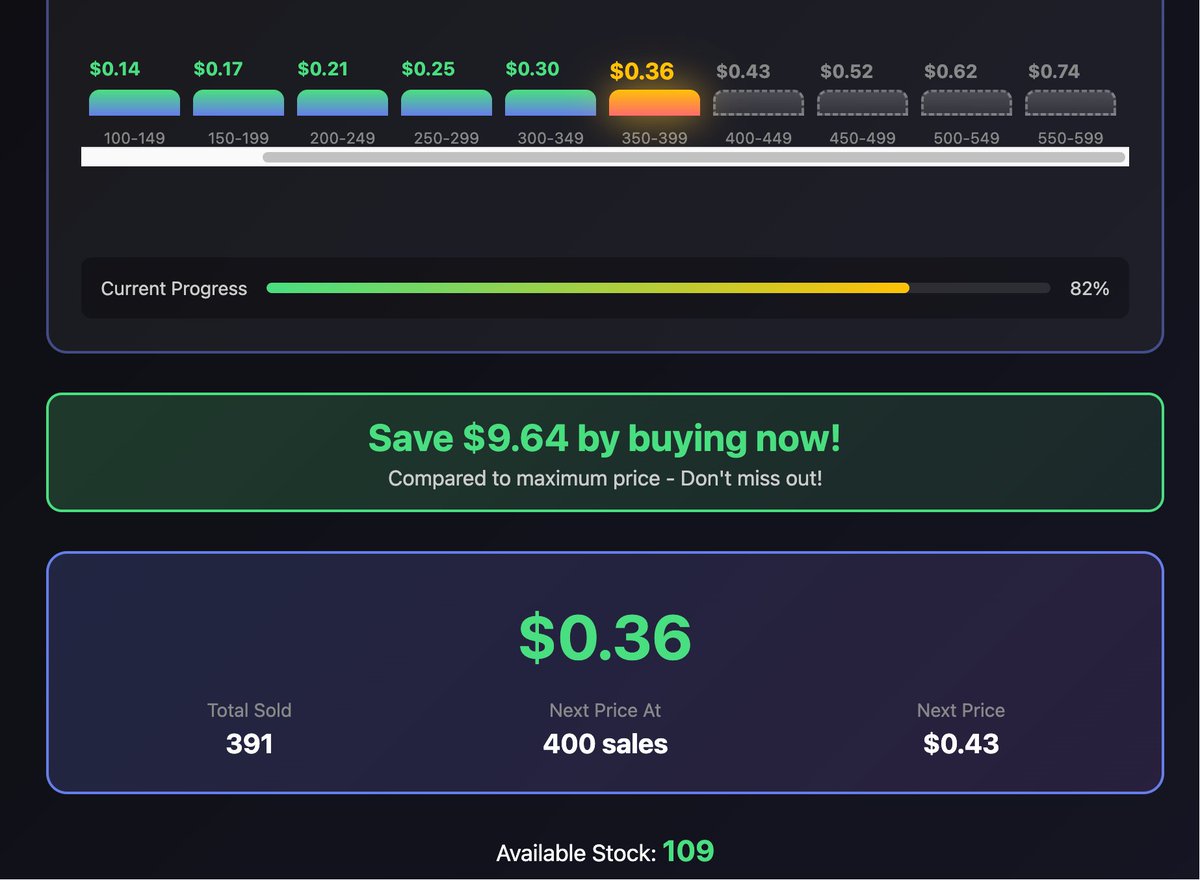This screenshot has width=1200, height=880.
Task: Click the '150-199' range label
Action: click(x=238, y=138)
